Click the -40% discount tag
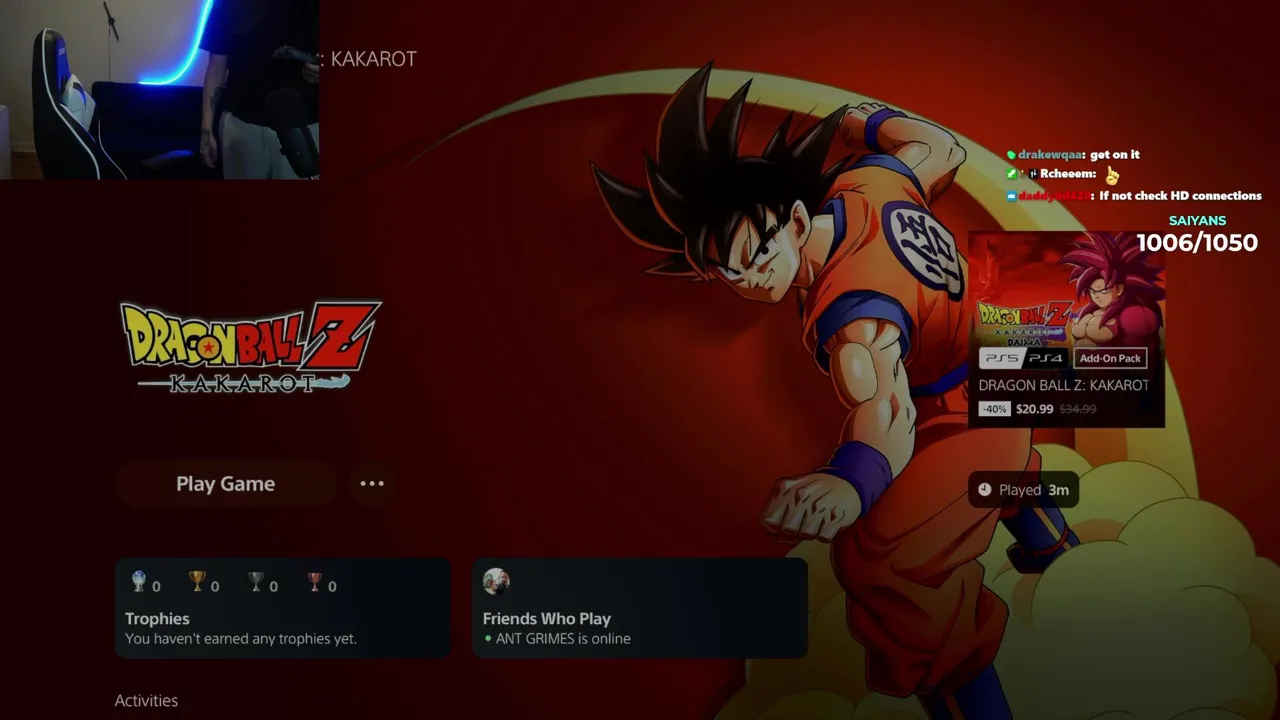 (x=994, y=409)
